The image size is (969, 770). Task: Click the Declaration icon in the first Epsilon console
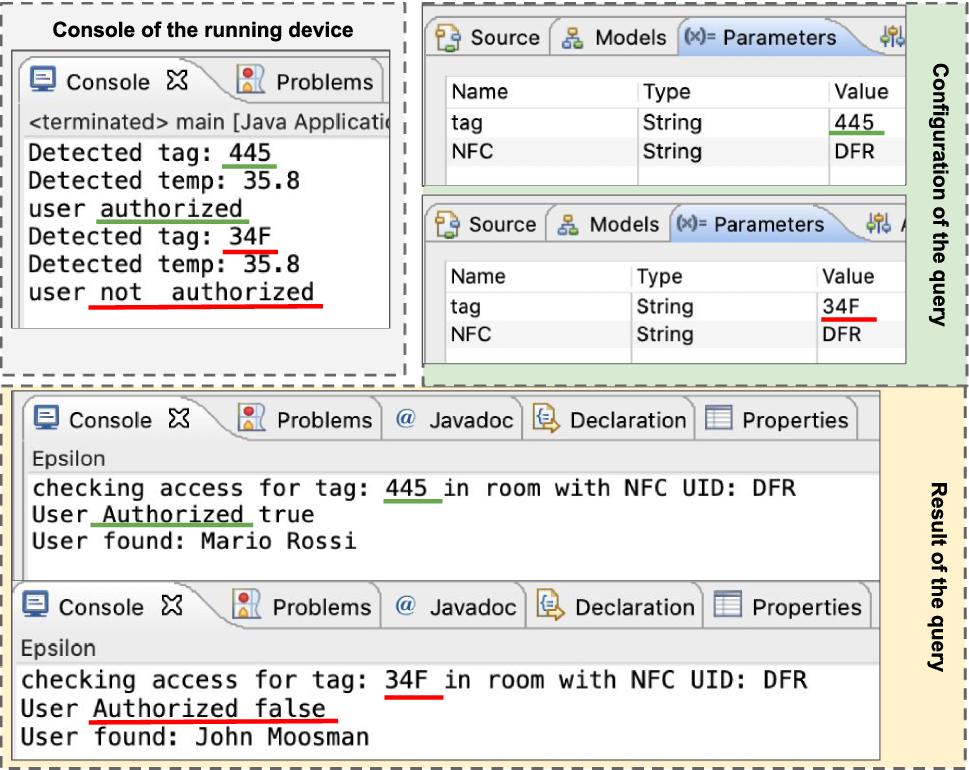point(546,418)
